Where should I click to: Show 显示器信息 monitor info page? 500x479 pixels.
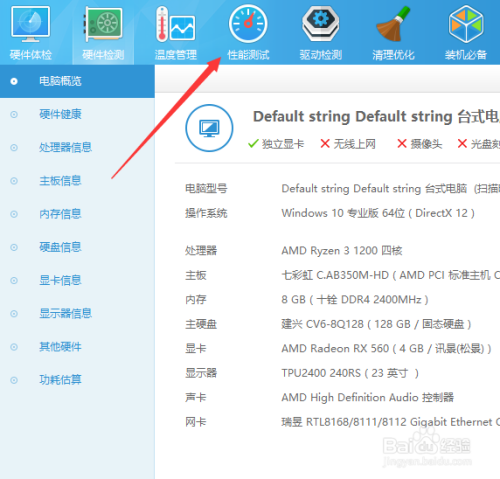66,314
